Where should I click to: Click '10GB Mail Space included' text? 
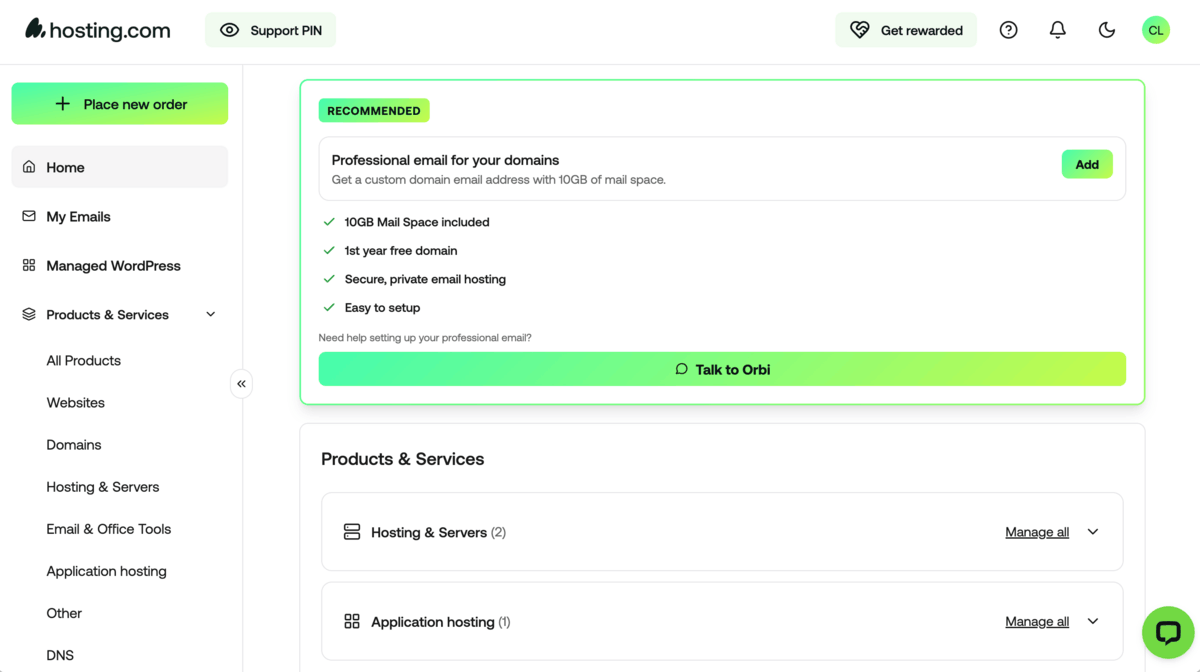click(x=417, y=222)
